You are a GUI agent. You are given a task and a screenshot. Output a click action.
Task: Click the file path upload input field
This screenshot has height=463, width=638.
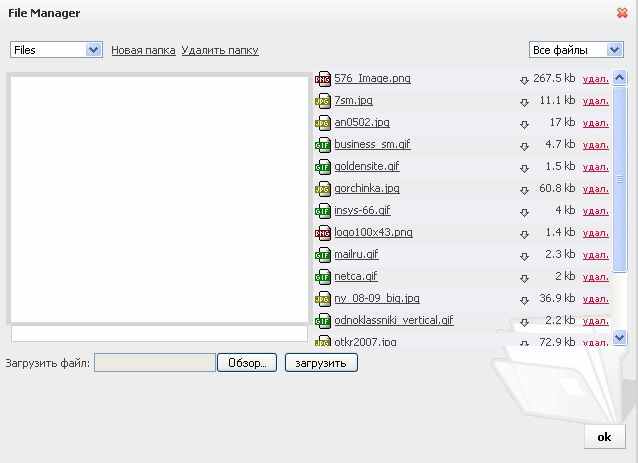(155, 363)
